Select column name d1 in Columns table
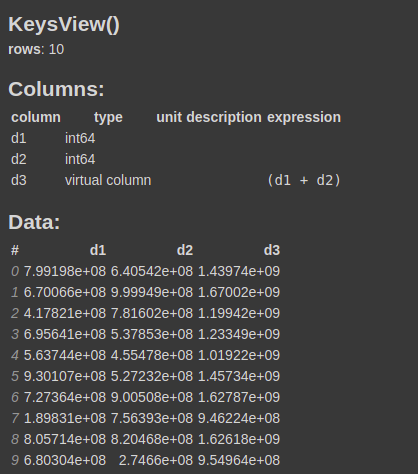 click(19, 138)
